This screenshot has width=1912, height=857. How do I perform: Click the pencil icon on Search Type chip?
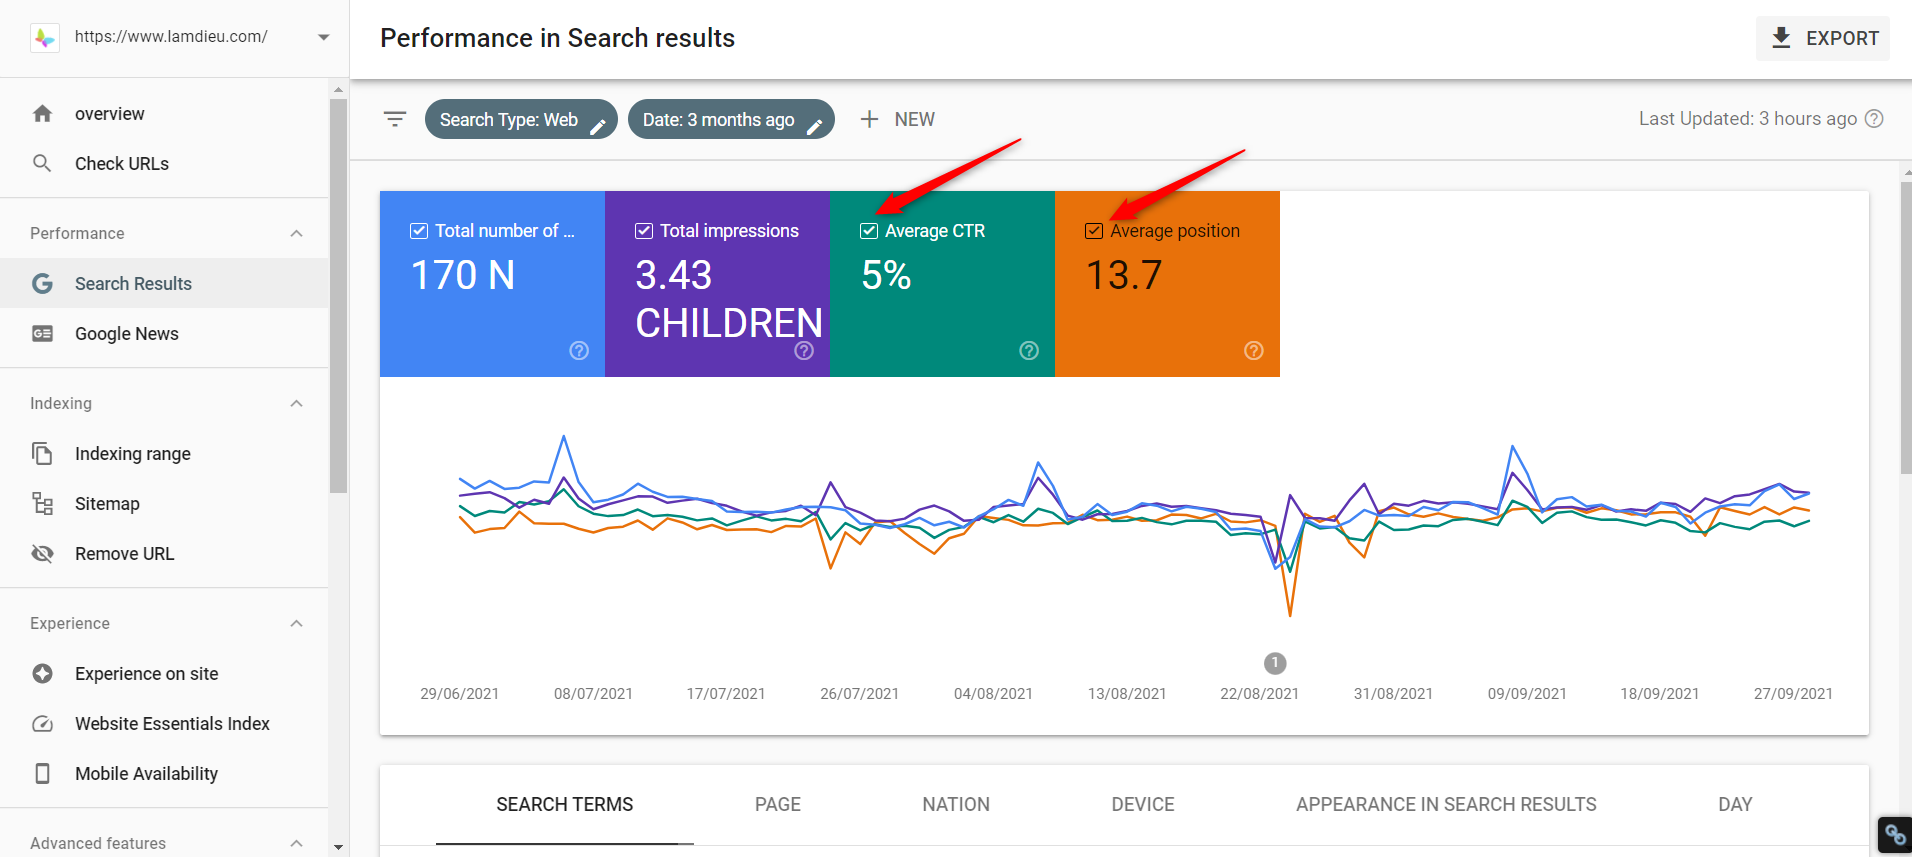598,127
